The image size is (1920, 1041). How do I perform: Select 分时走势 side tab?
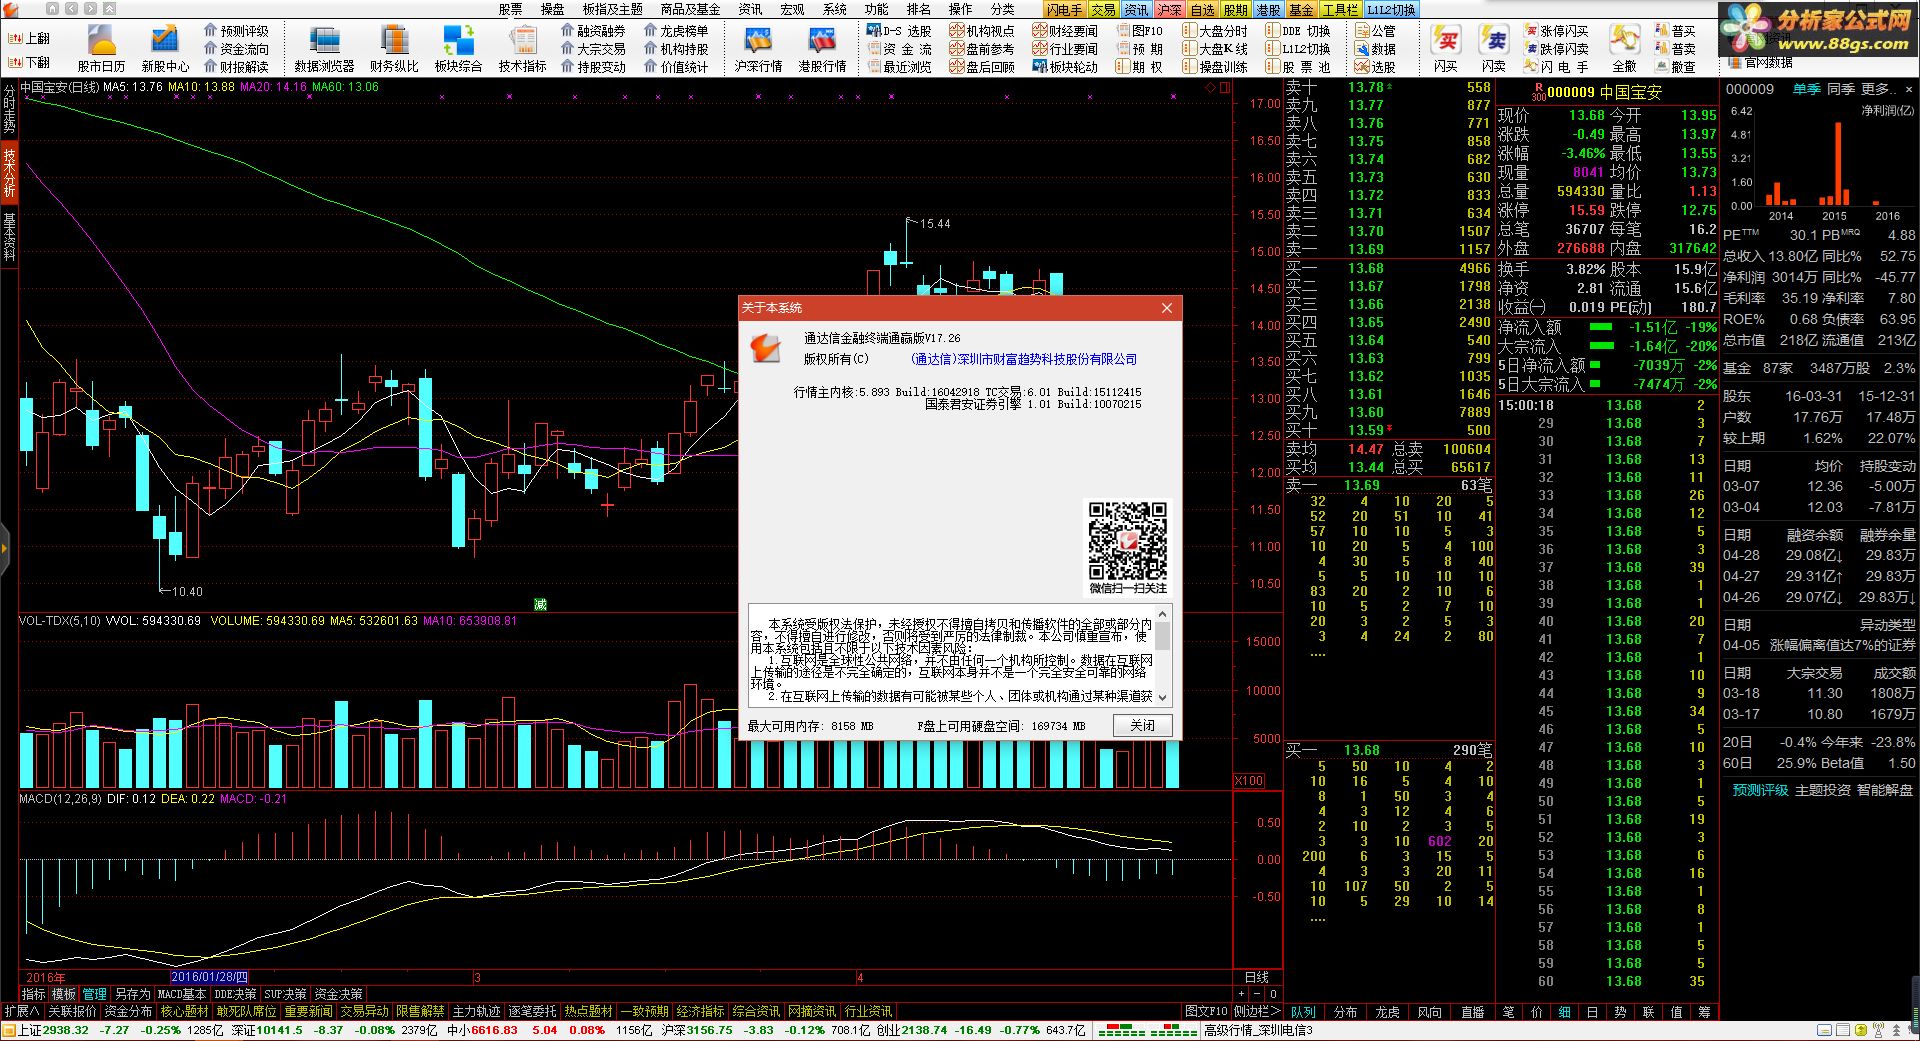click(9, 109)
